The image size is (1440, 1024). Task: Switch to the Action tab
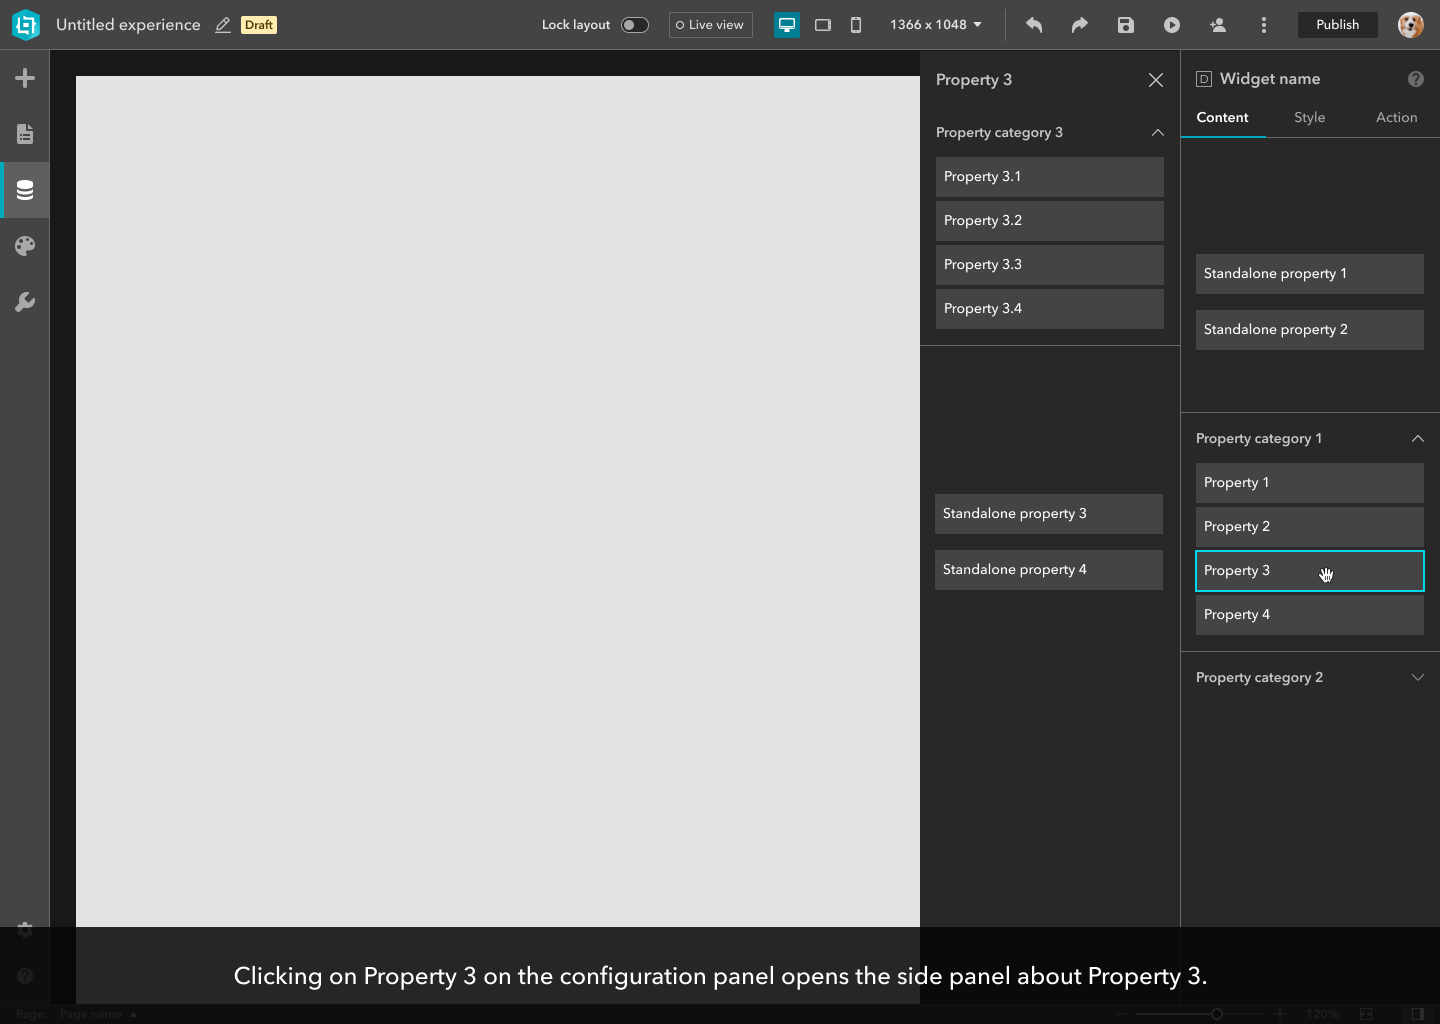coord(1396,117)
